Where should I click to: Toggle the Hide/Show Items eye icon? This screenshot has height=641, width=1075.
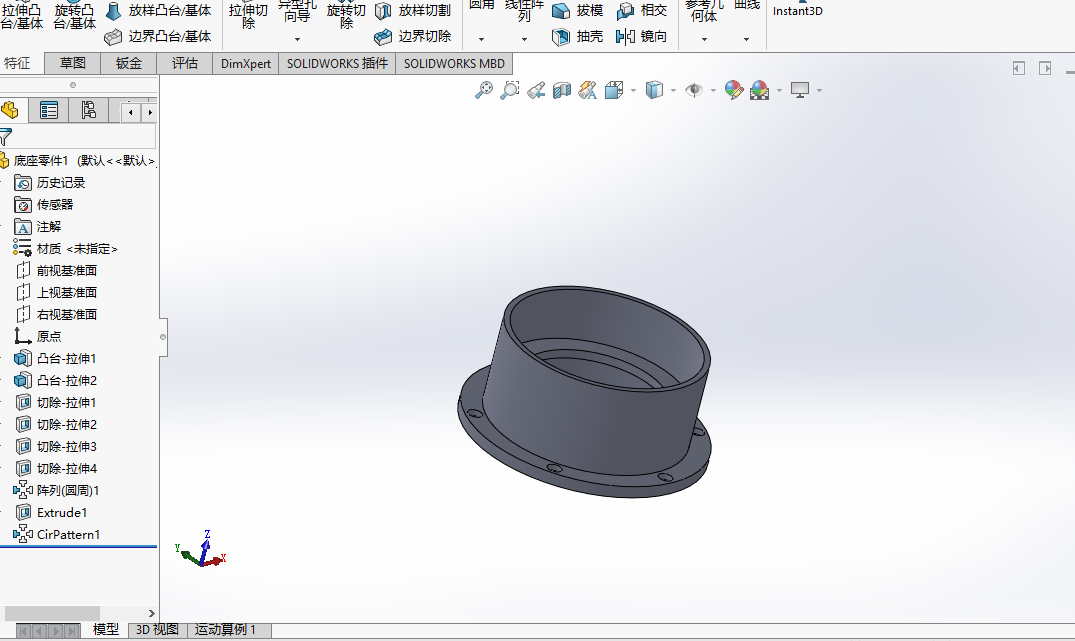click(694, 90)
